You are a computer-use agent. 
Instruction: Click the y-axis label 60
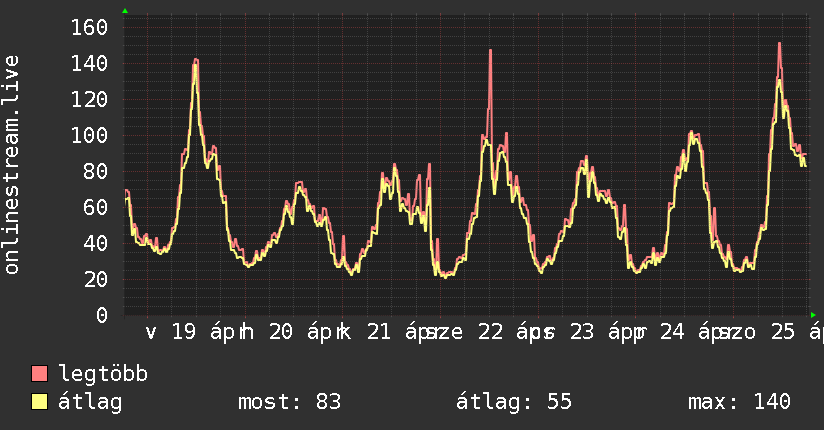point(96,208)
